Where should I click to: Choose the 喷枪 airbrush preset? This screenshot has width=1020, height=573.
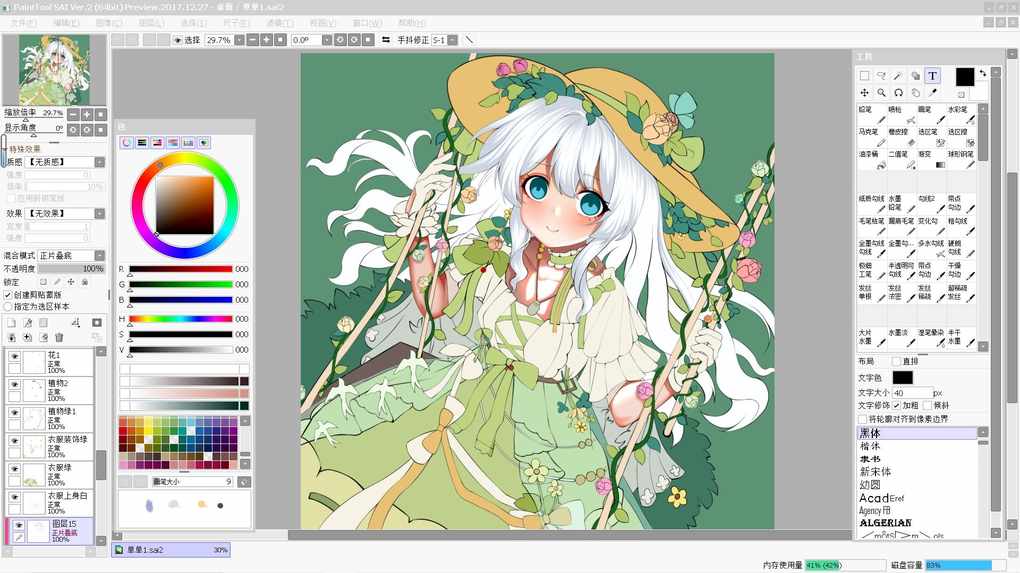[x=902, y=114]
